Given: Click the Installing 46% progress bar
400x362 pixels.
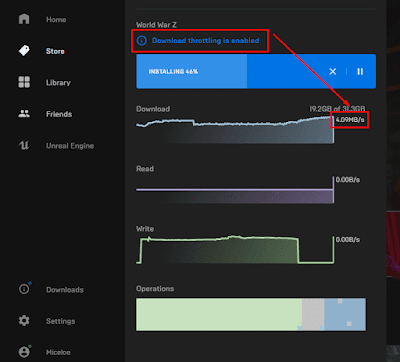Looking at the screenshot, I should [256, 71].
